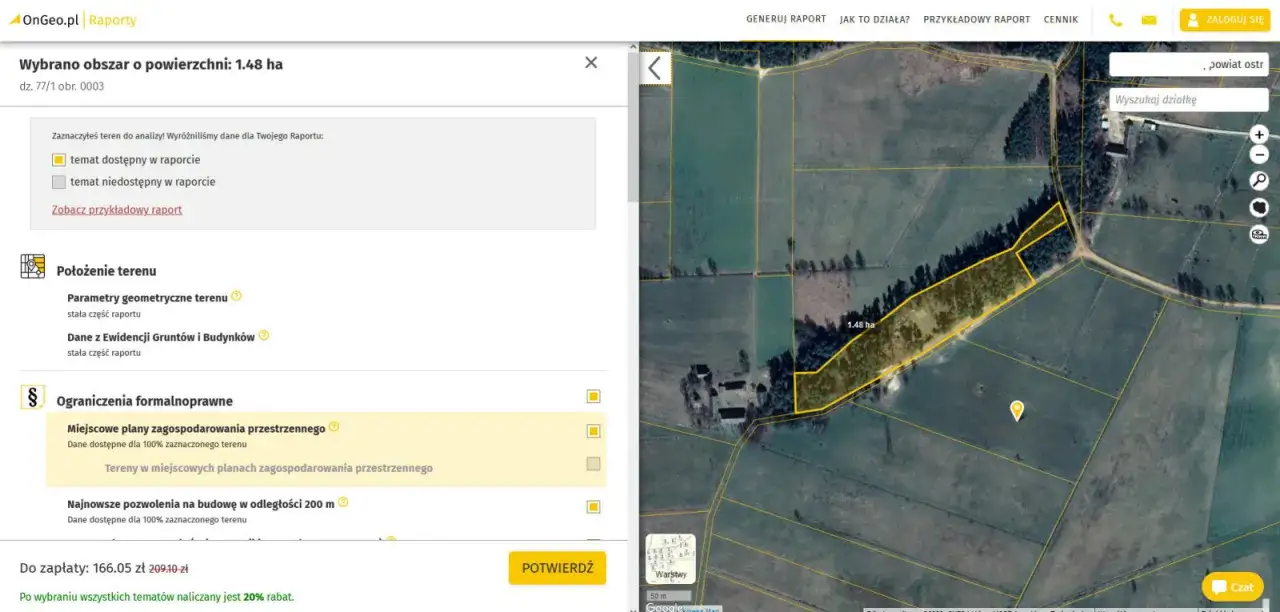1280x612 pixels.
Task: Click the magnifier search tool on map
Action: 1259,181
